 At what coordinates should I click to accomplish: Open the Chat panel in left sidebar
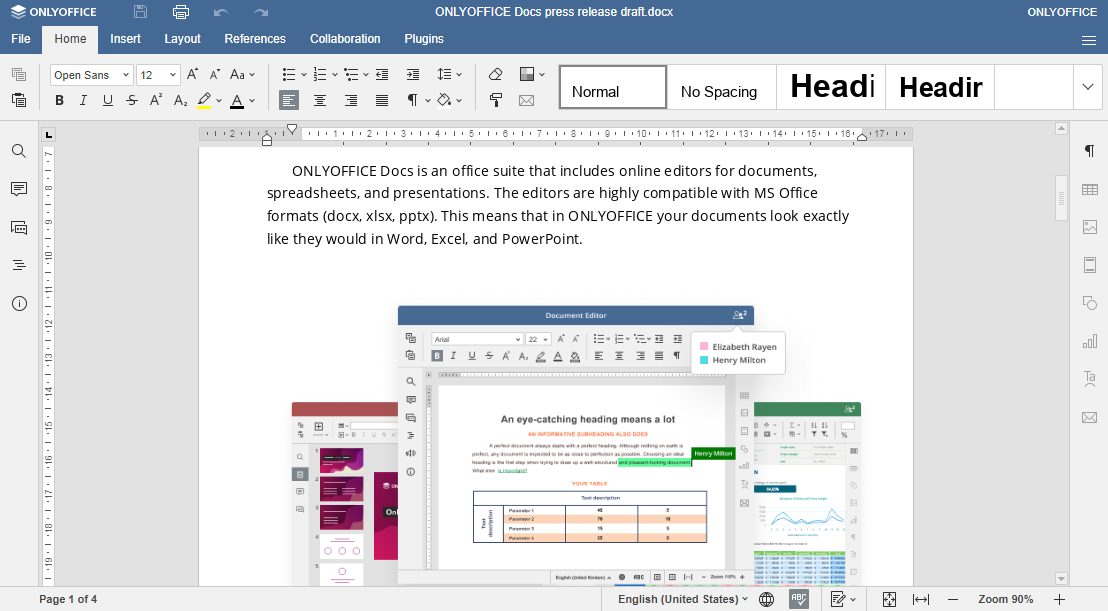click(19, 227)
